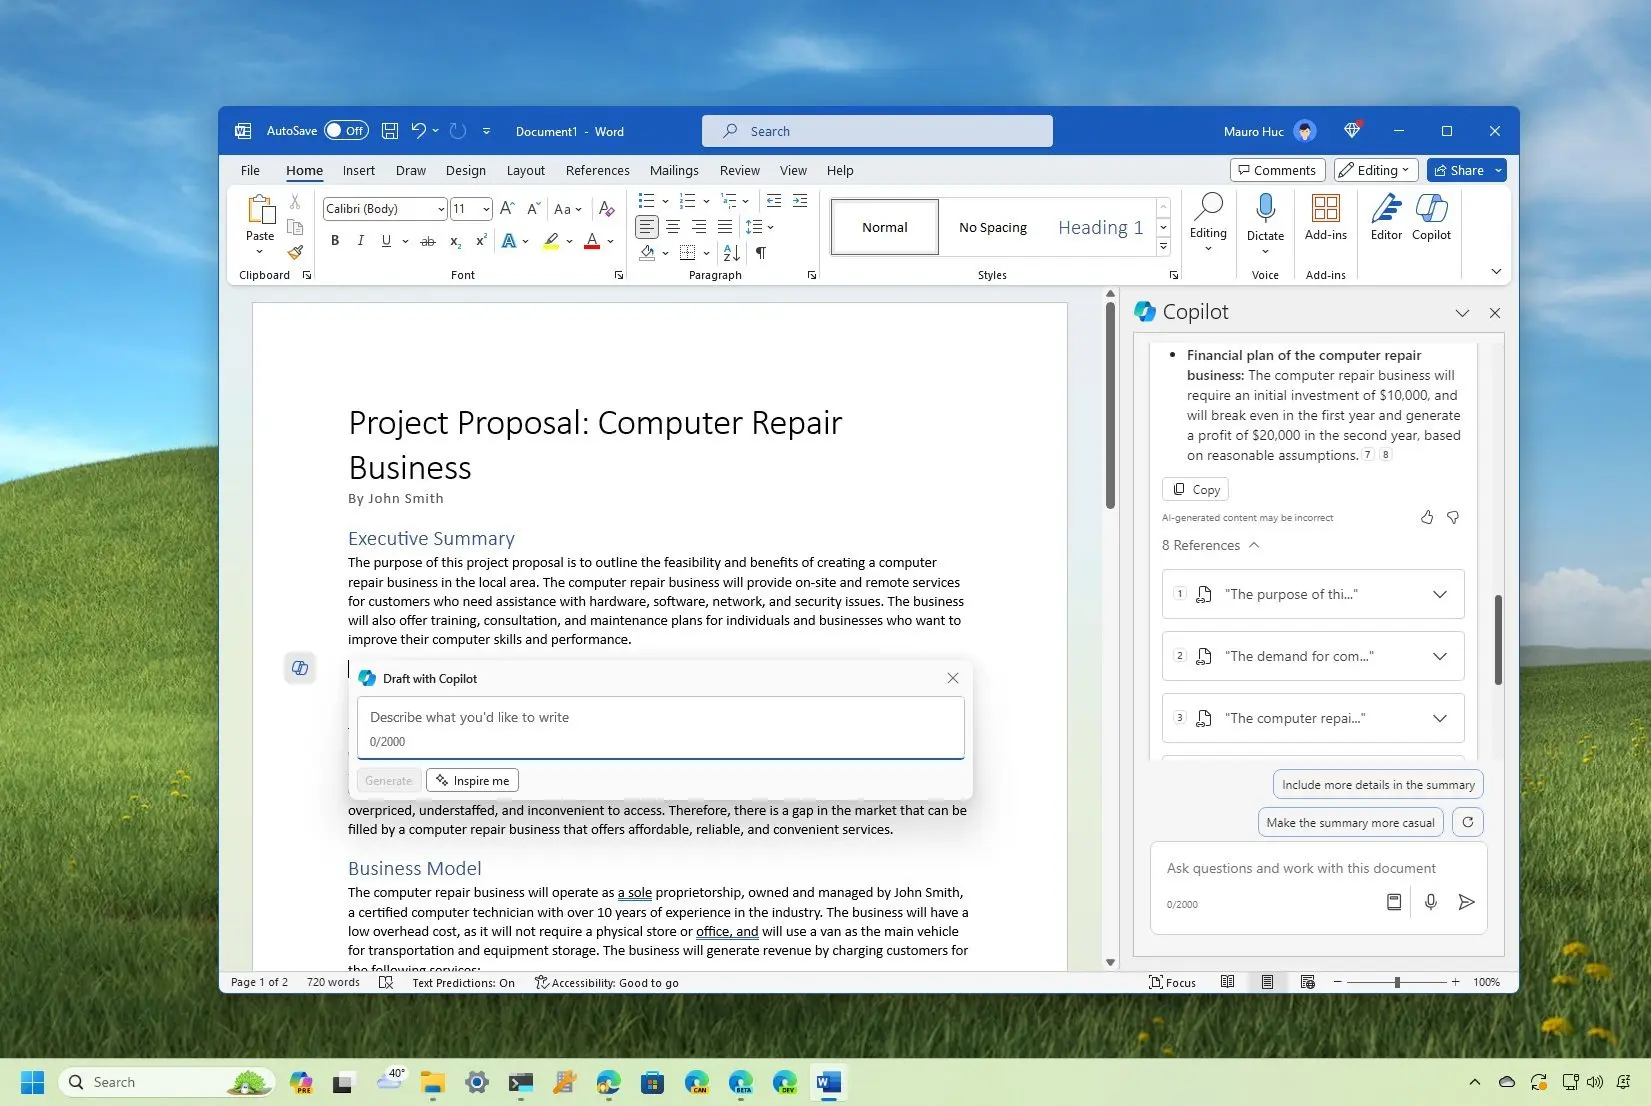Click the thumbs up on Copilot response
The image size is (1651, 1106).
1427,517
